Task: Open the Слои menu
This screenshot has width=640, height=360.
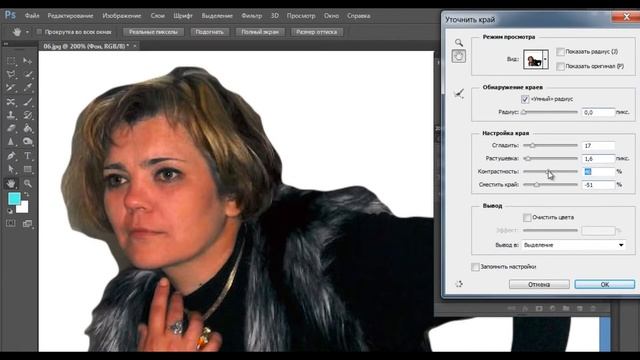Action: tap(158, 16)
